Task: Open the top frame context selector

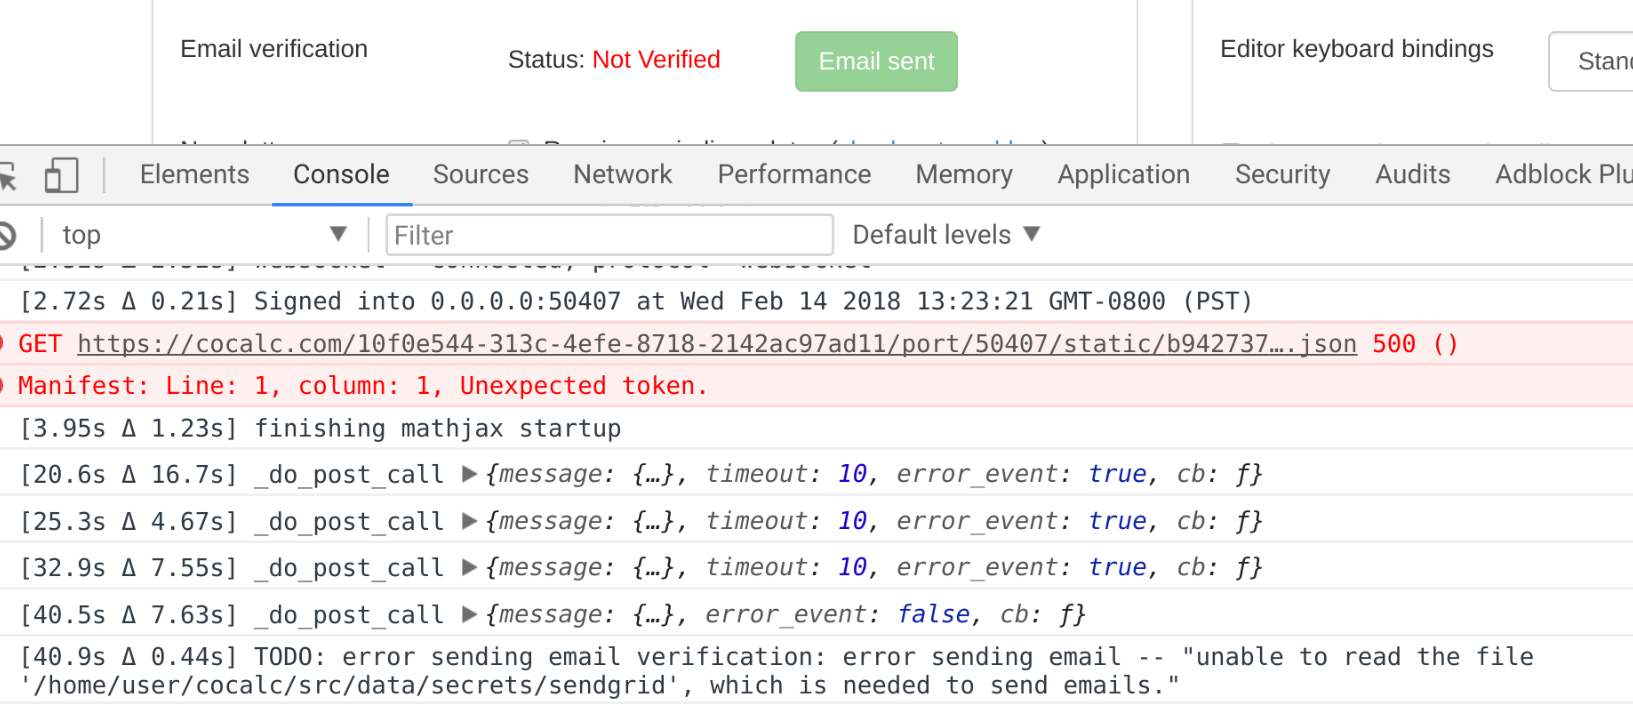Action: click(200, 234)
